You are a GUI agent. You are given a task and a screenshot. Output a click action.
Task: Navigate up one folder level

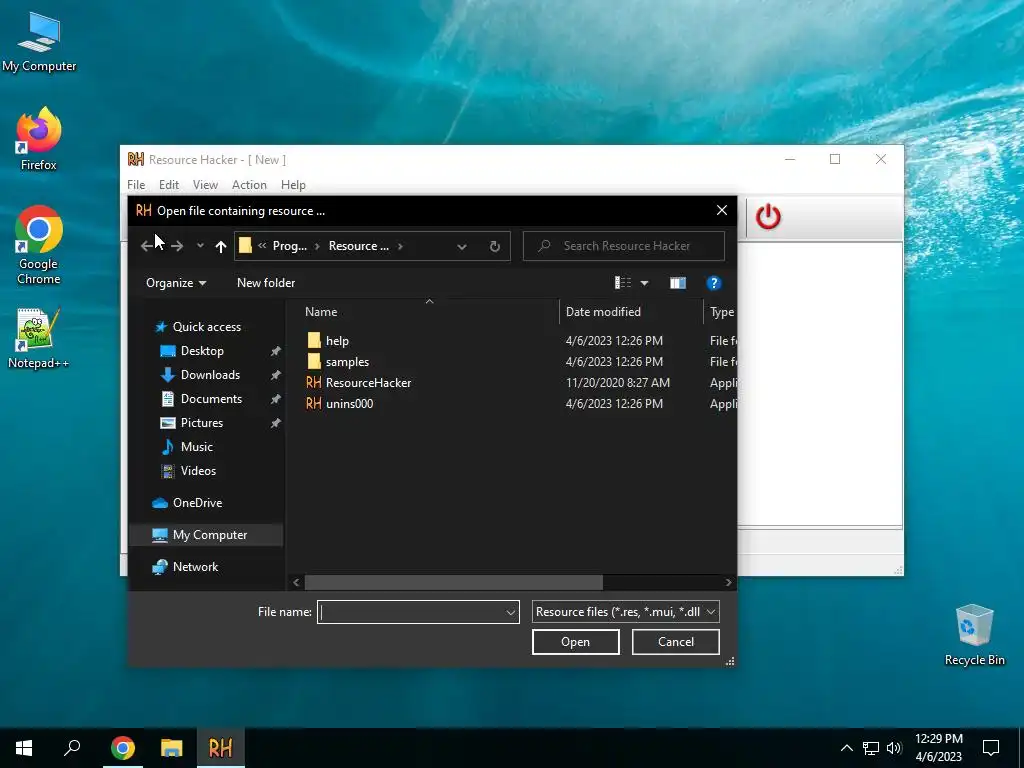coord(221,246)
